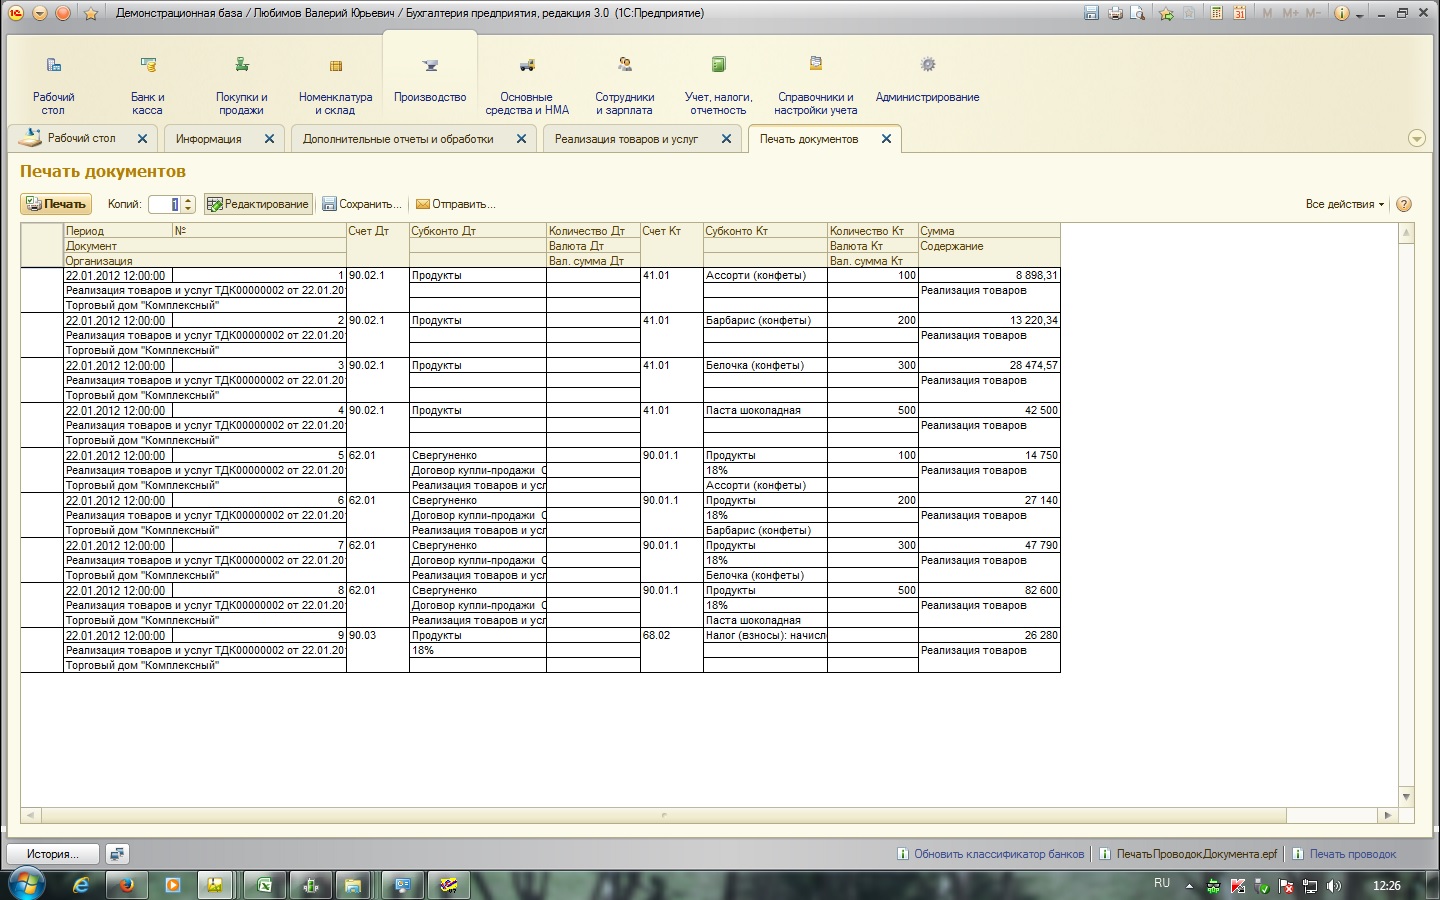Viewport: 1440px width, 900px height.
Task: Open the Производство section
Action: tap(430, 80)
